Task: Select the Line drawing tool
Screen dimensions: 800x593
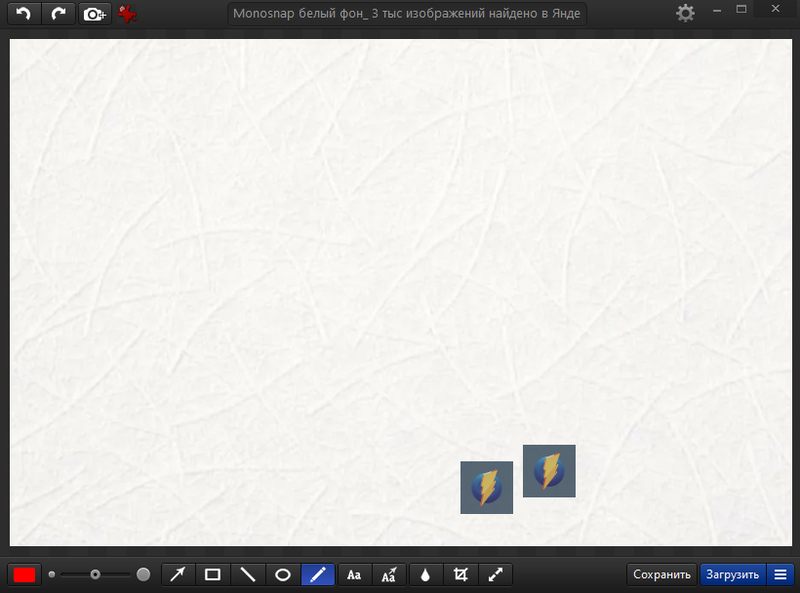Action: (248, 575)
